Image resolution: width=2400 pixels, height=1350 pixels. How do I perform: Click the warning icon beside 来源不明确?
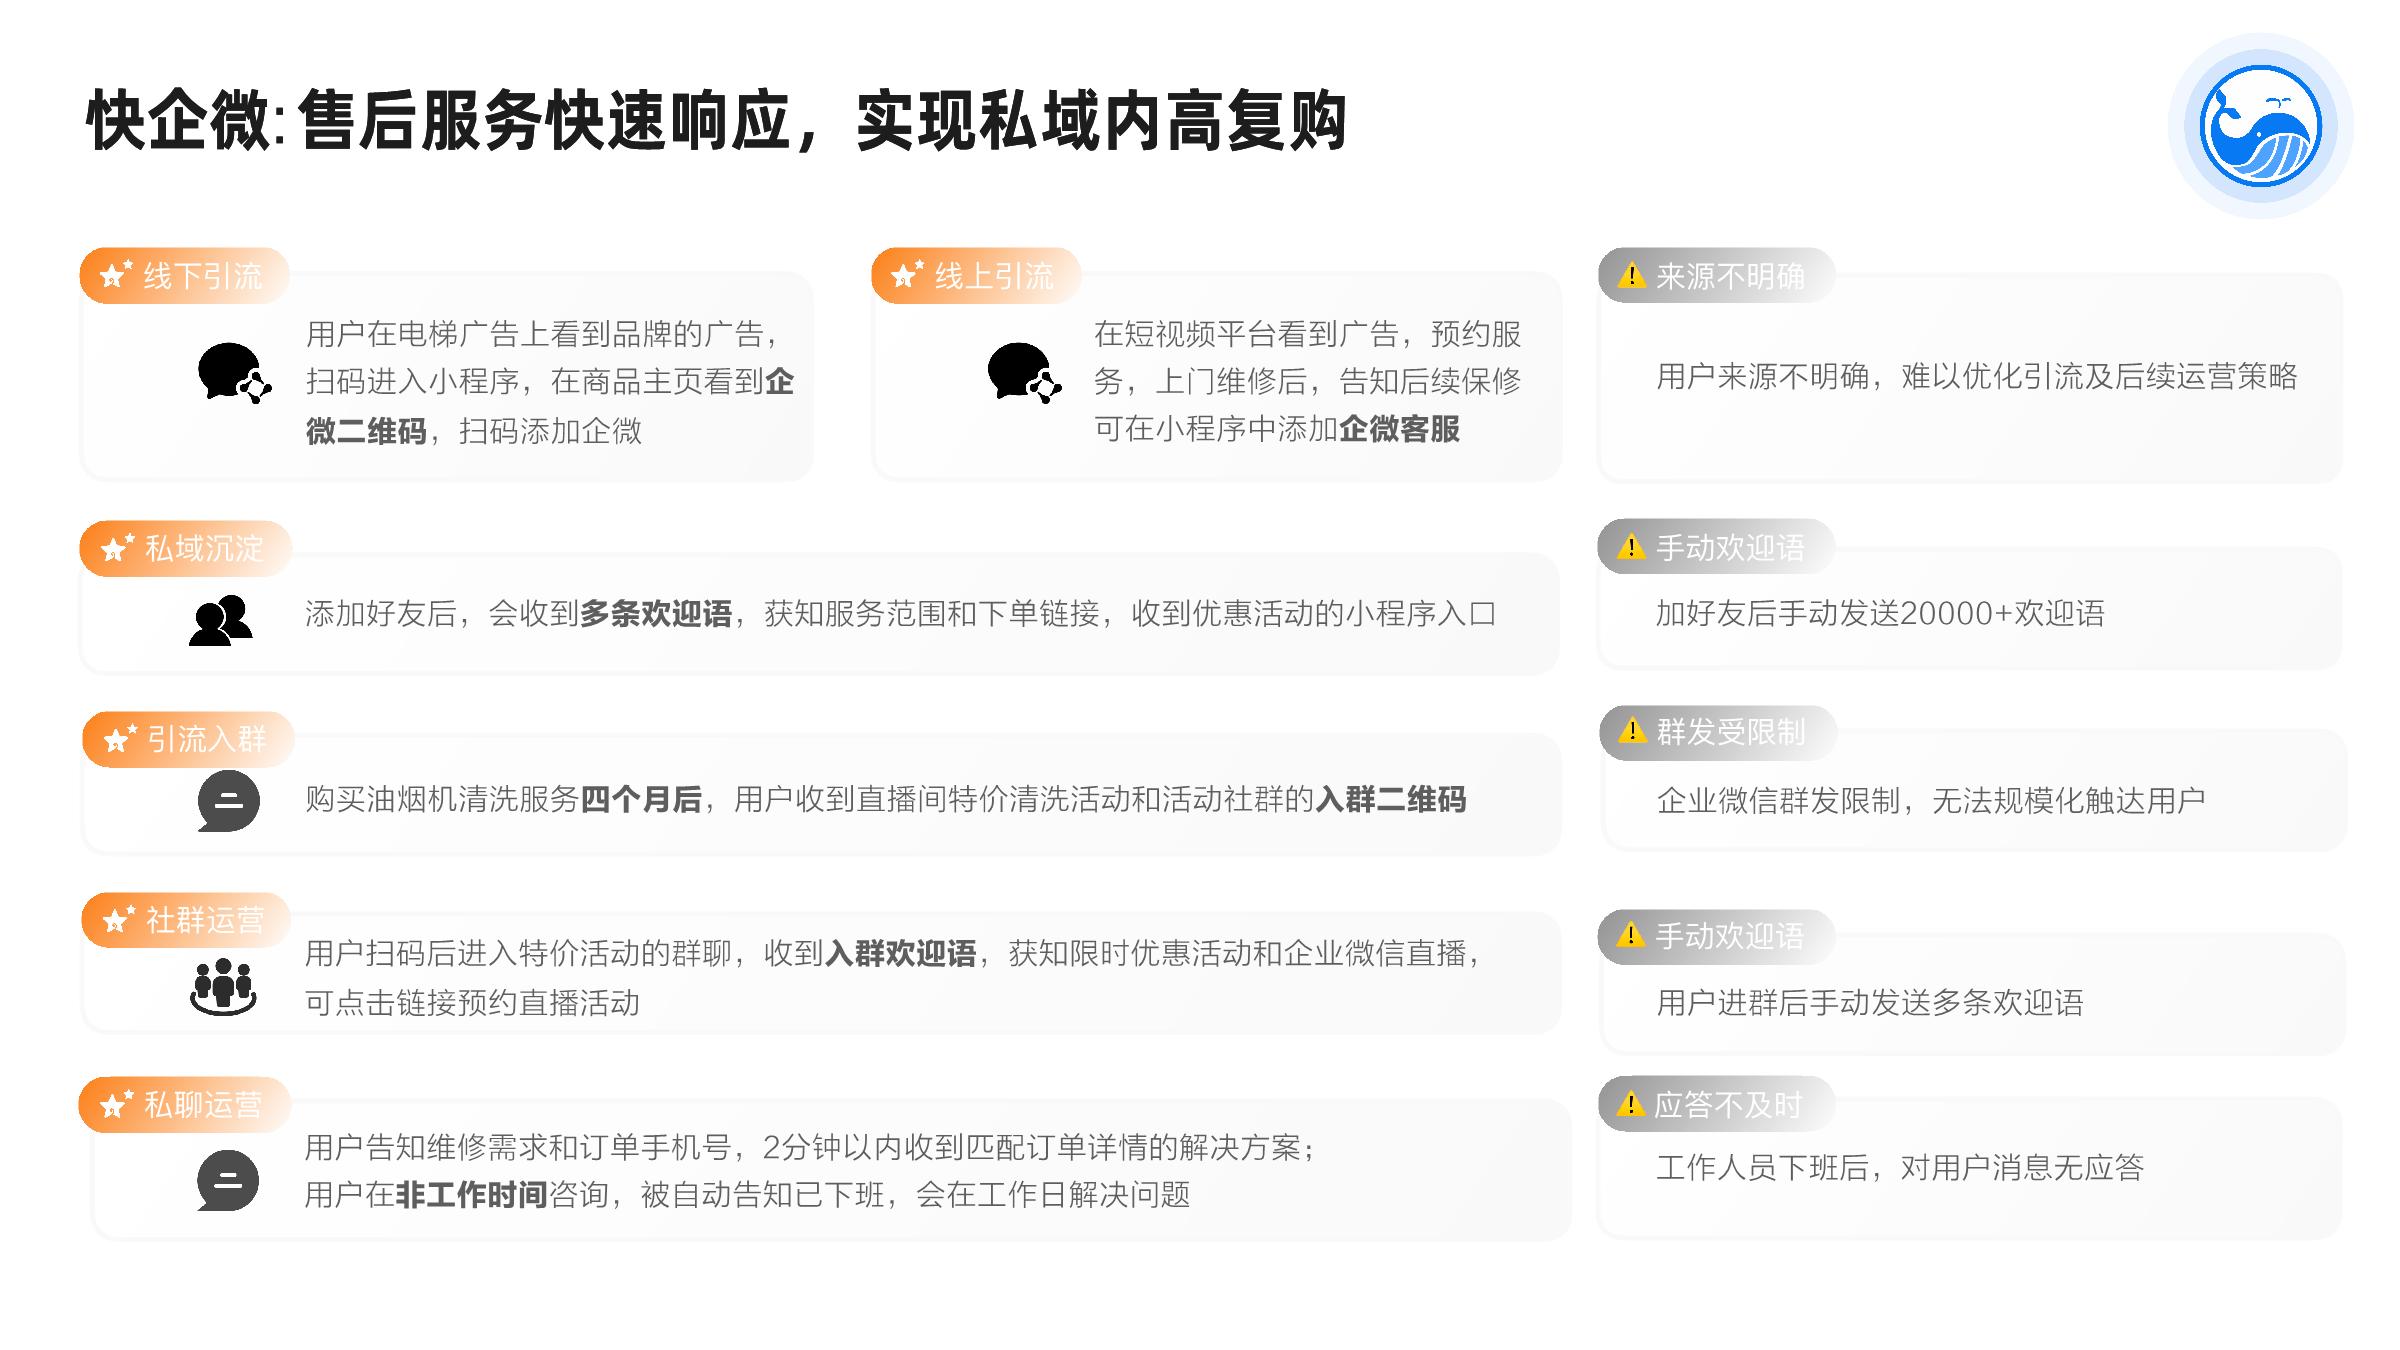pyautogui.click(x=1631, y=275)
